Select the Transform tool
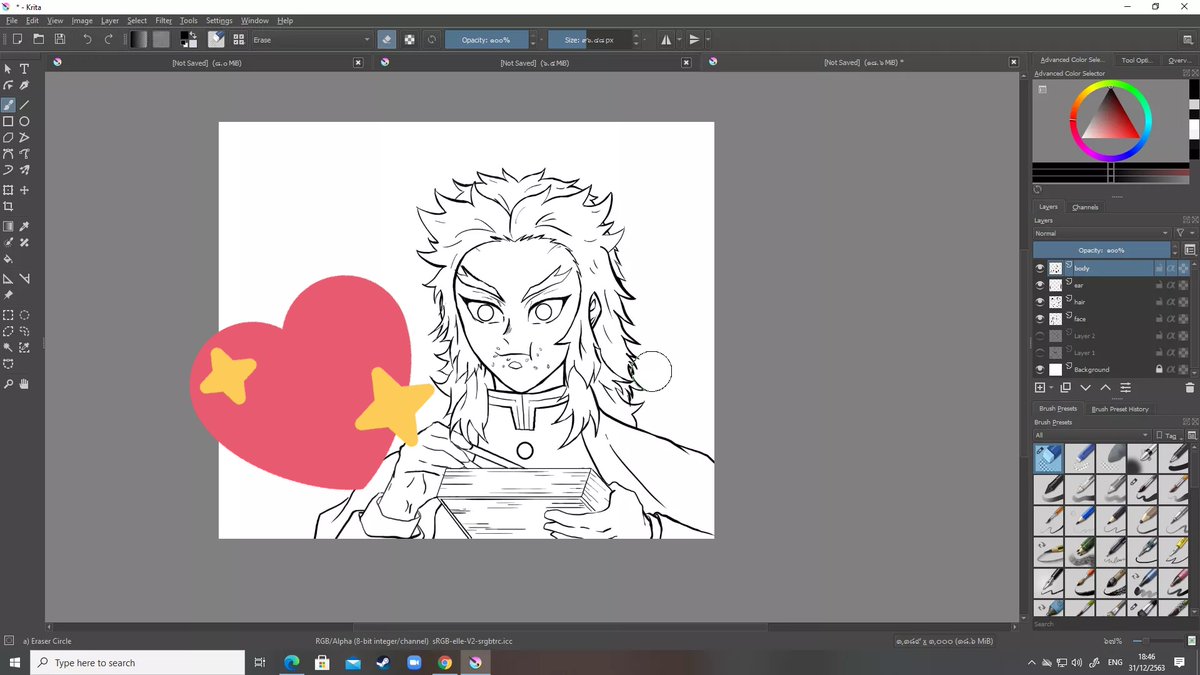The height and width of the screenshot is (675, 1200). click(8, 190)
